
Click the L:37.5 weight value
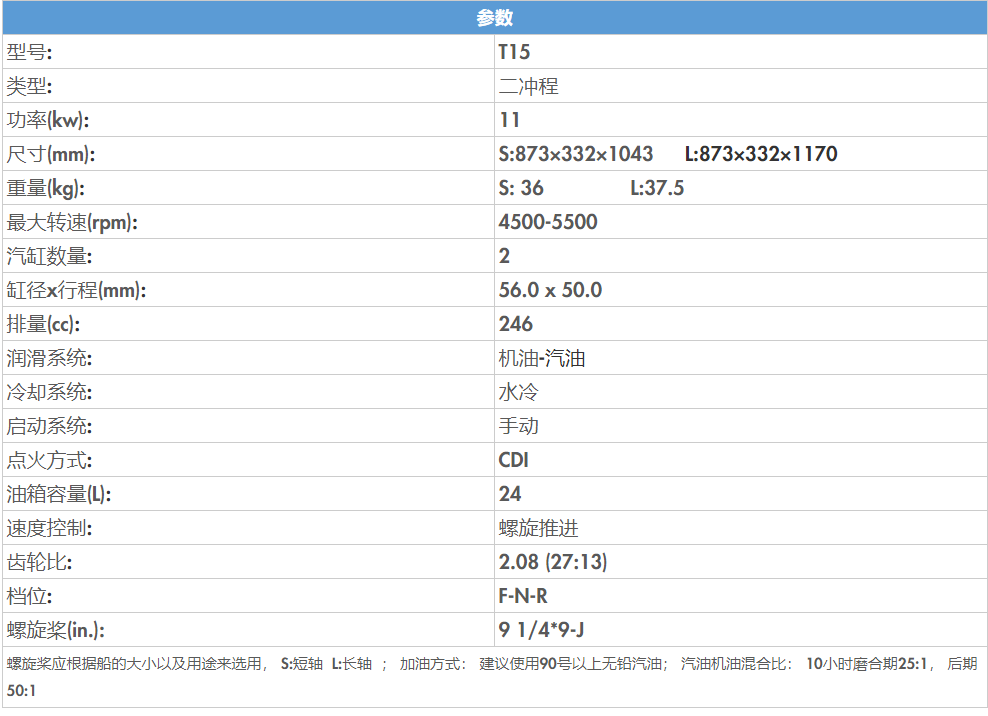pyautogui.click(x=657, y=188)
